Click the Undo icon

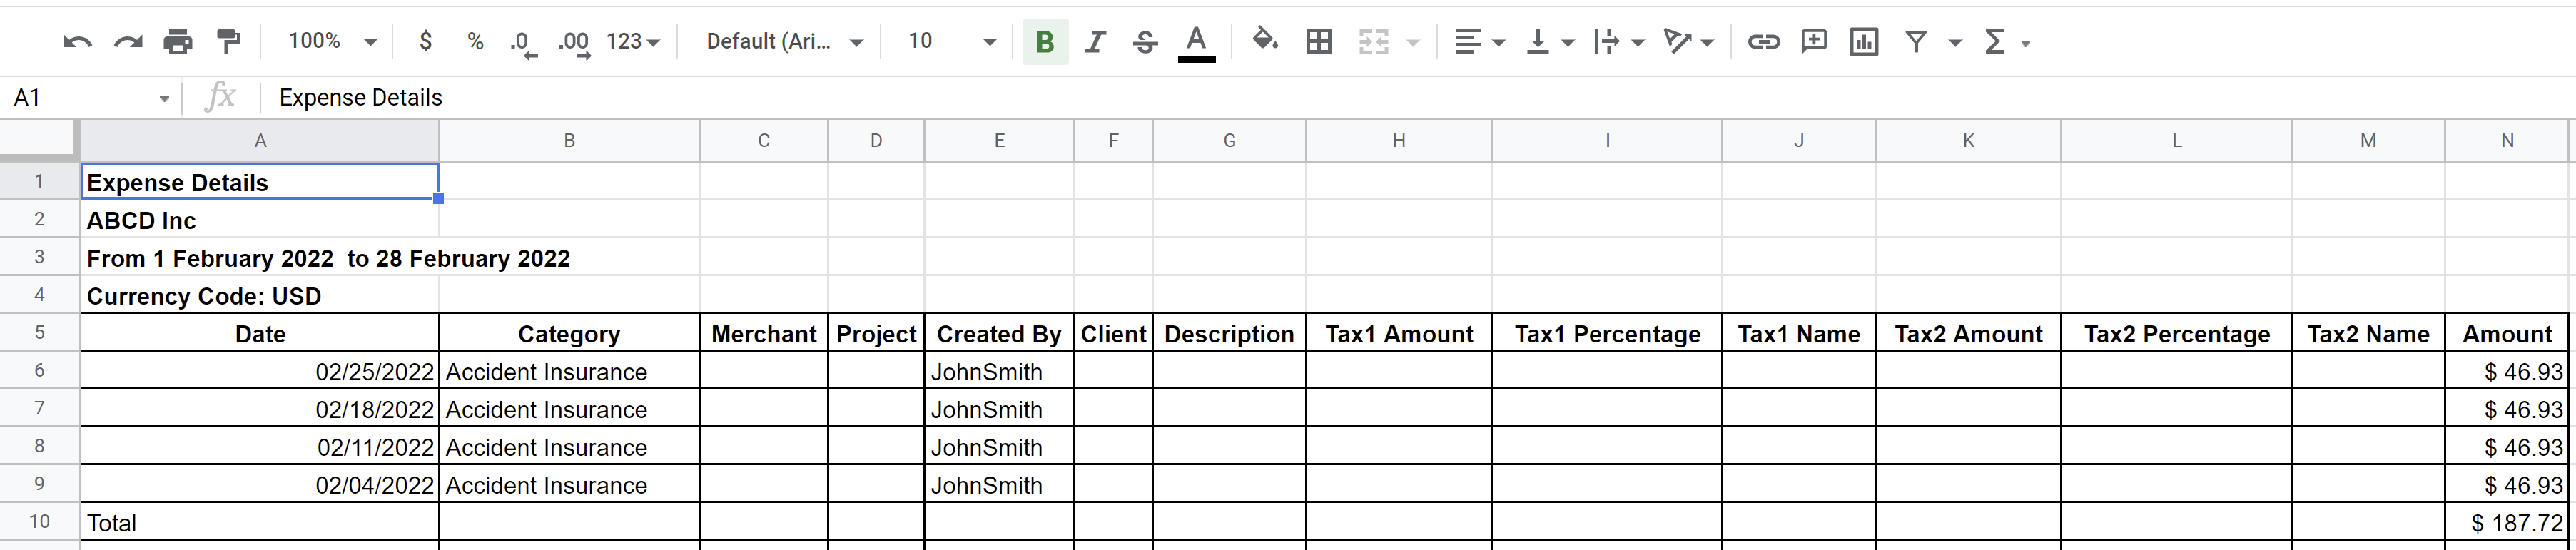click(x=77, y=42)
